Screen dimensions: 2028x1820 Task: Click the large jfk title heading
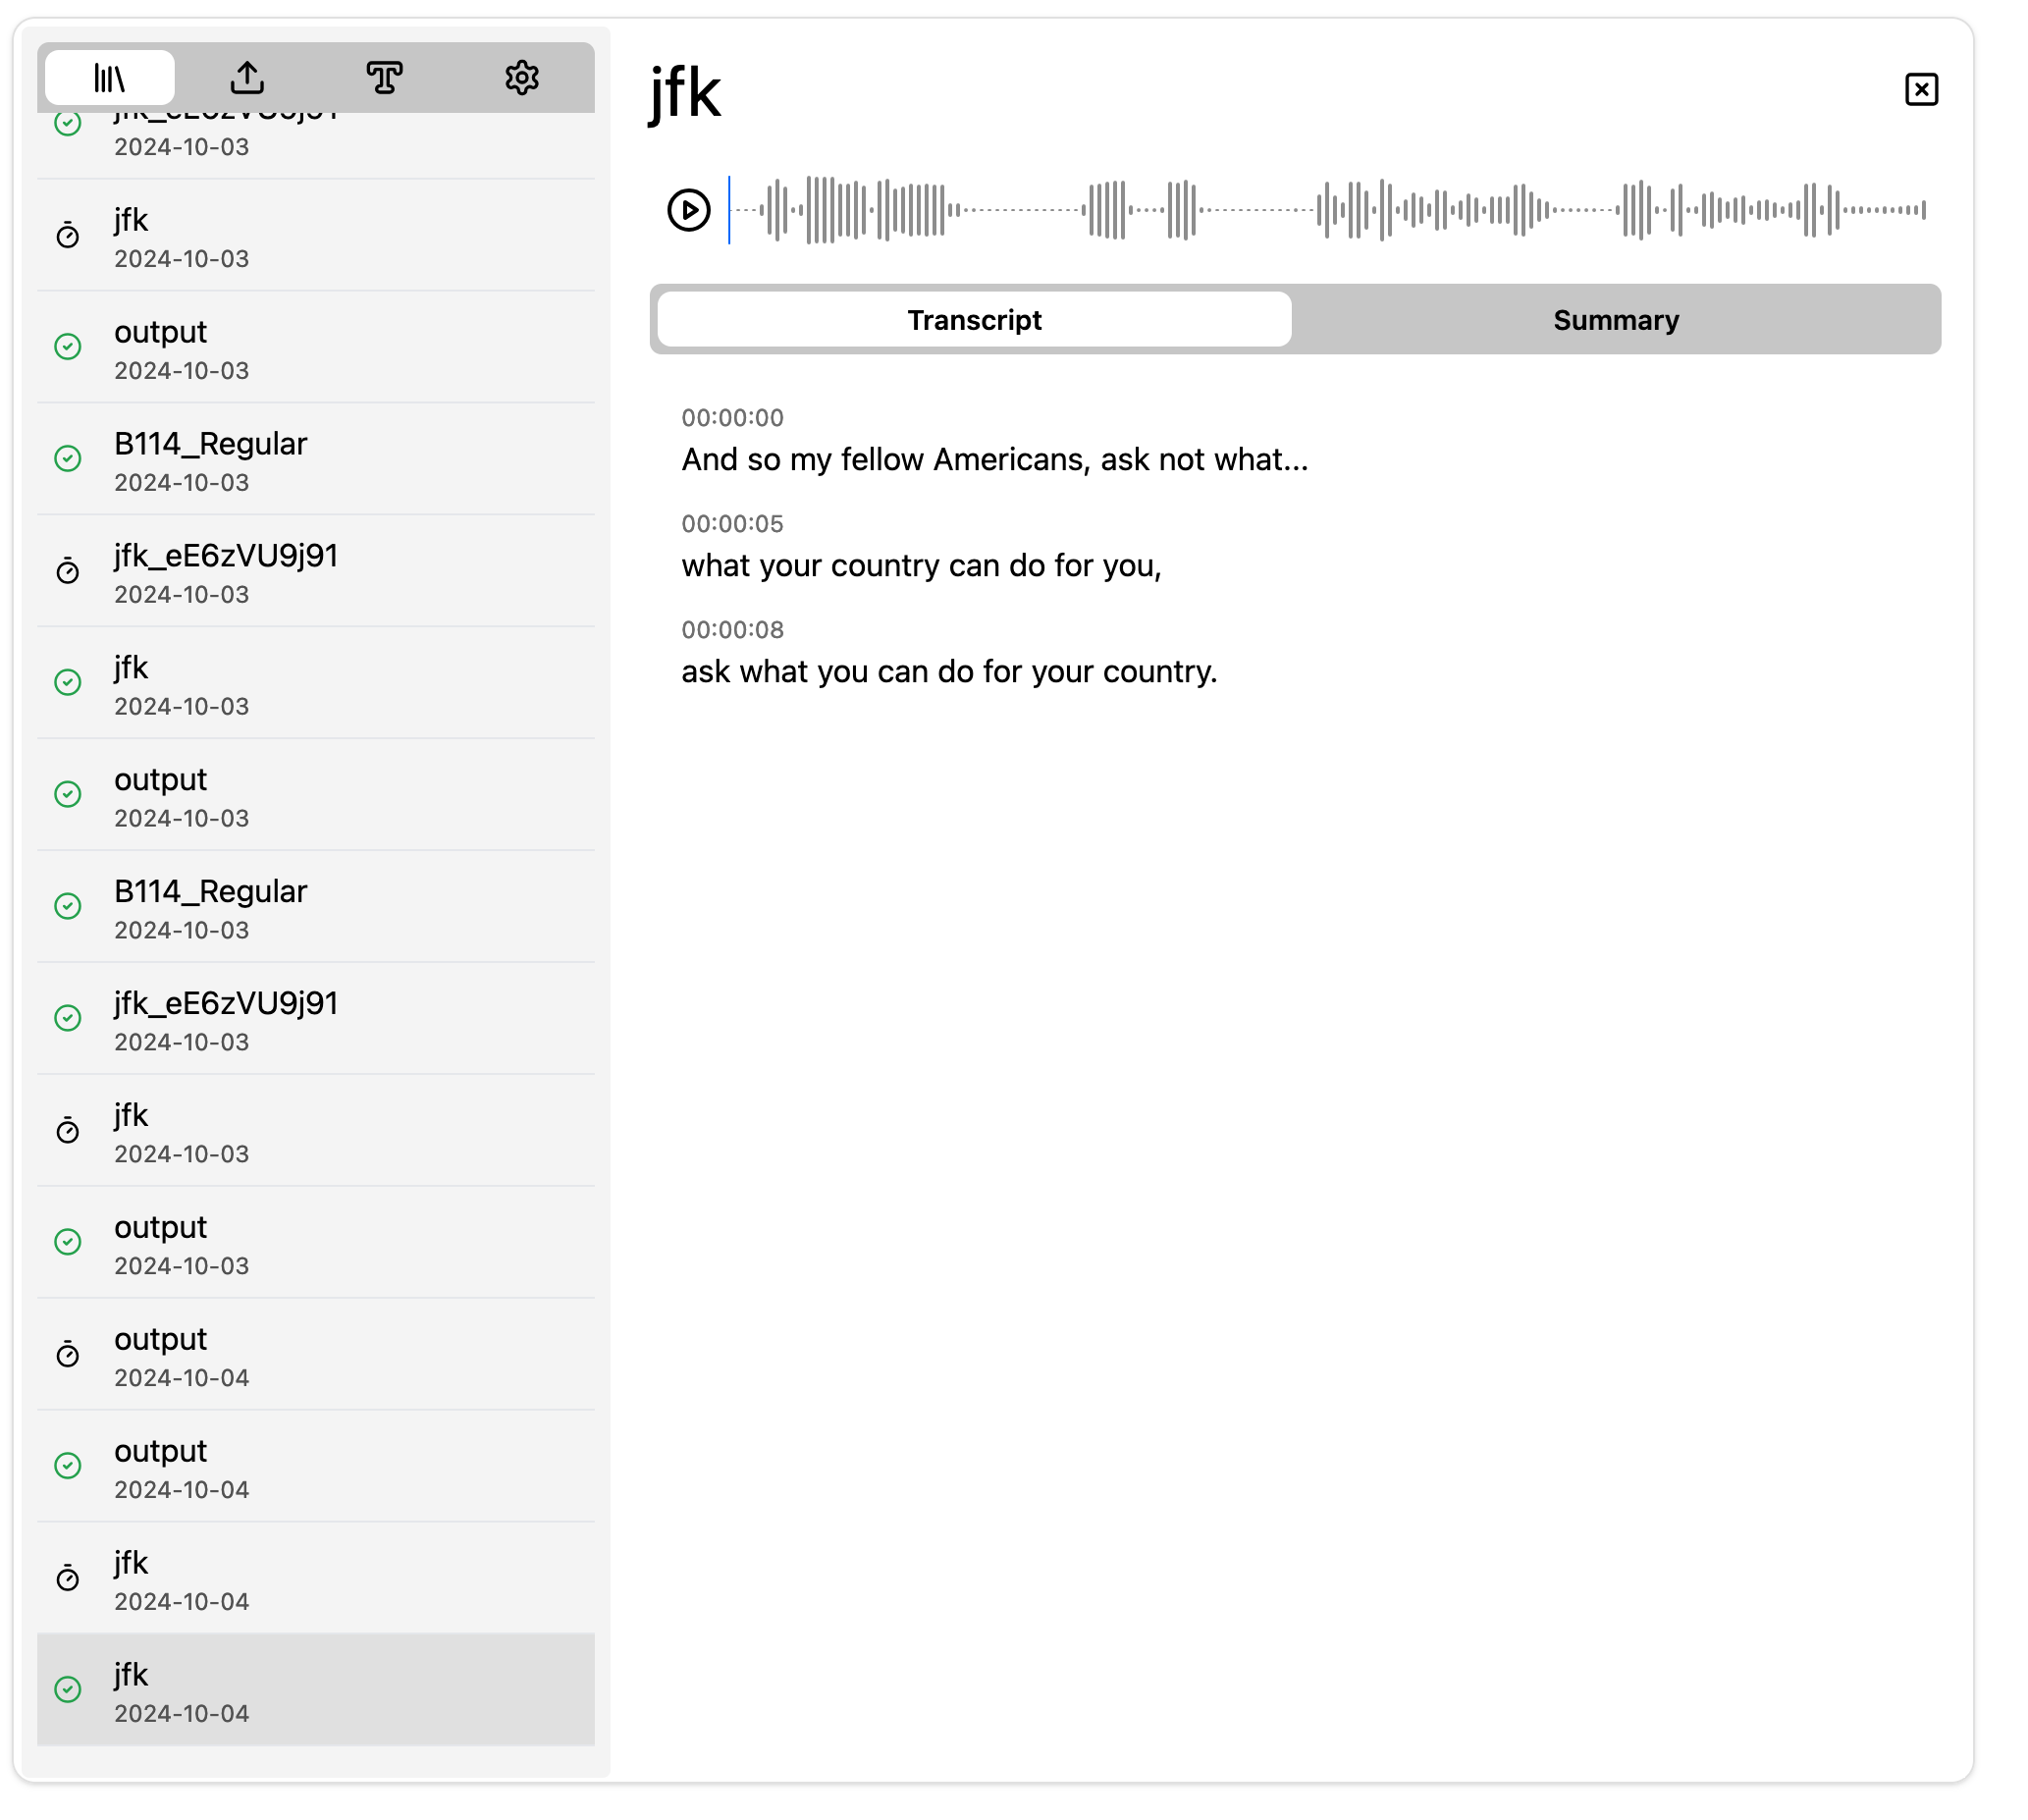click(x=685, y=93)
